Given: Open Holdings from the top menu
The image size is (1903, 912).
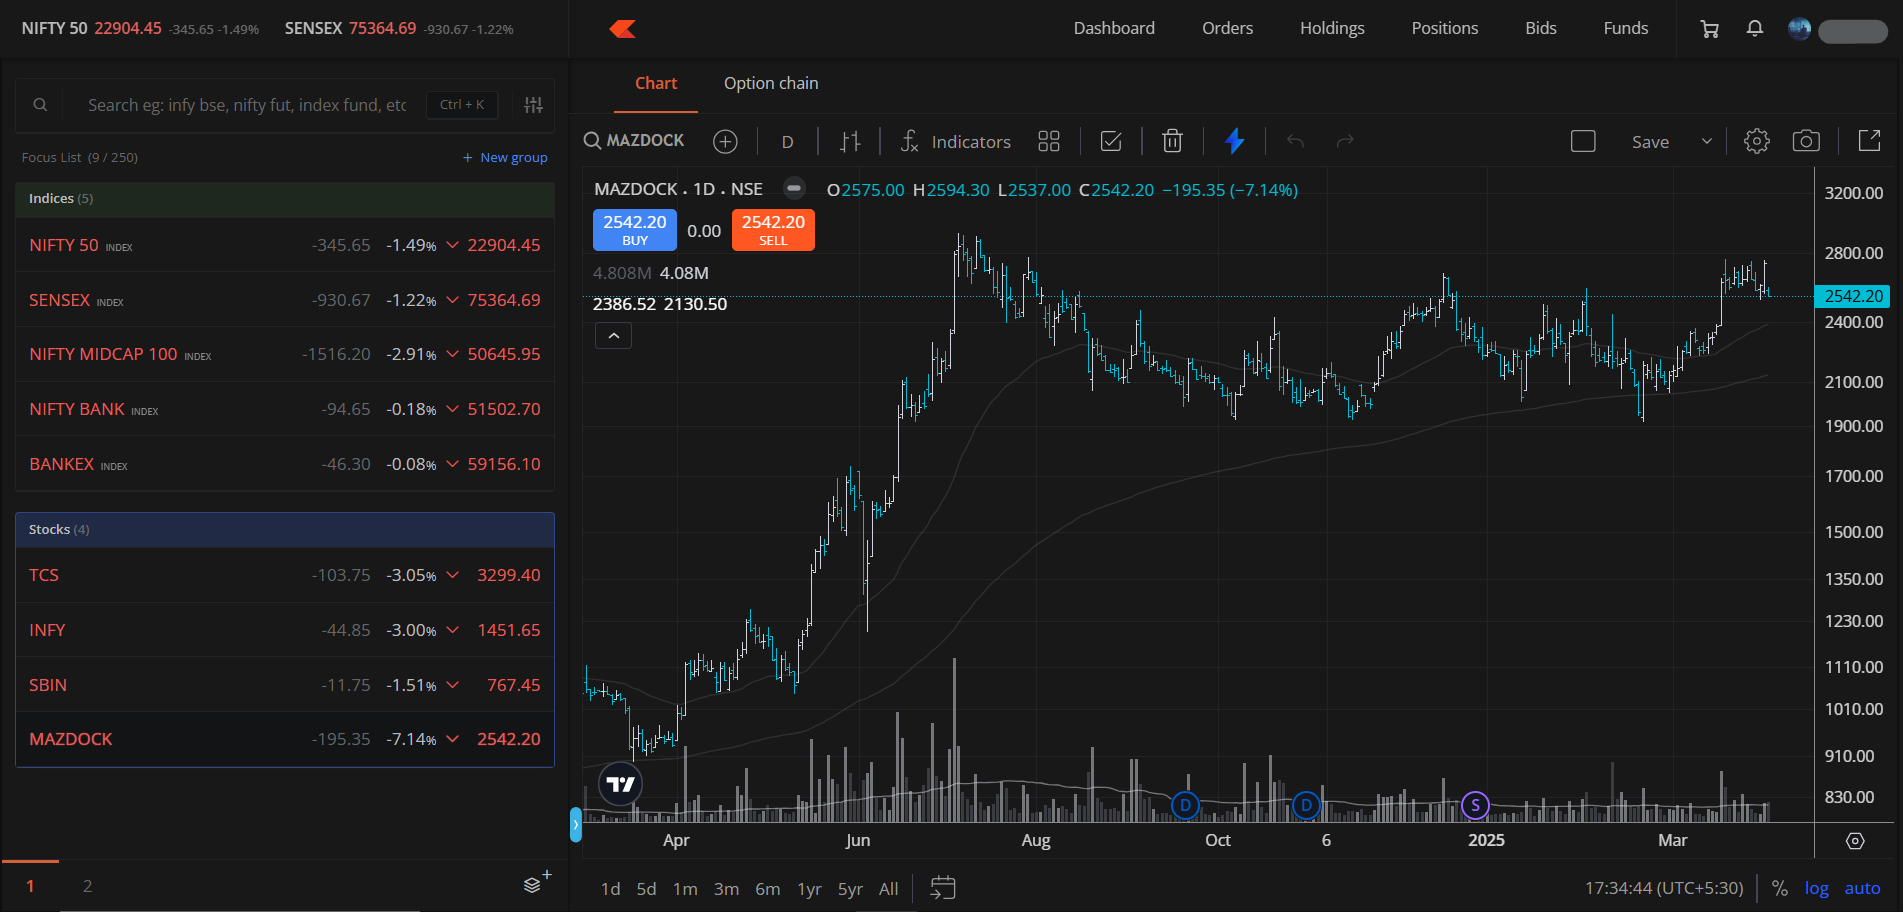Looking at the screenshot, I should [1331, 28].
